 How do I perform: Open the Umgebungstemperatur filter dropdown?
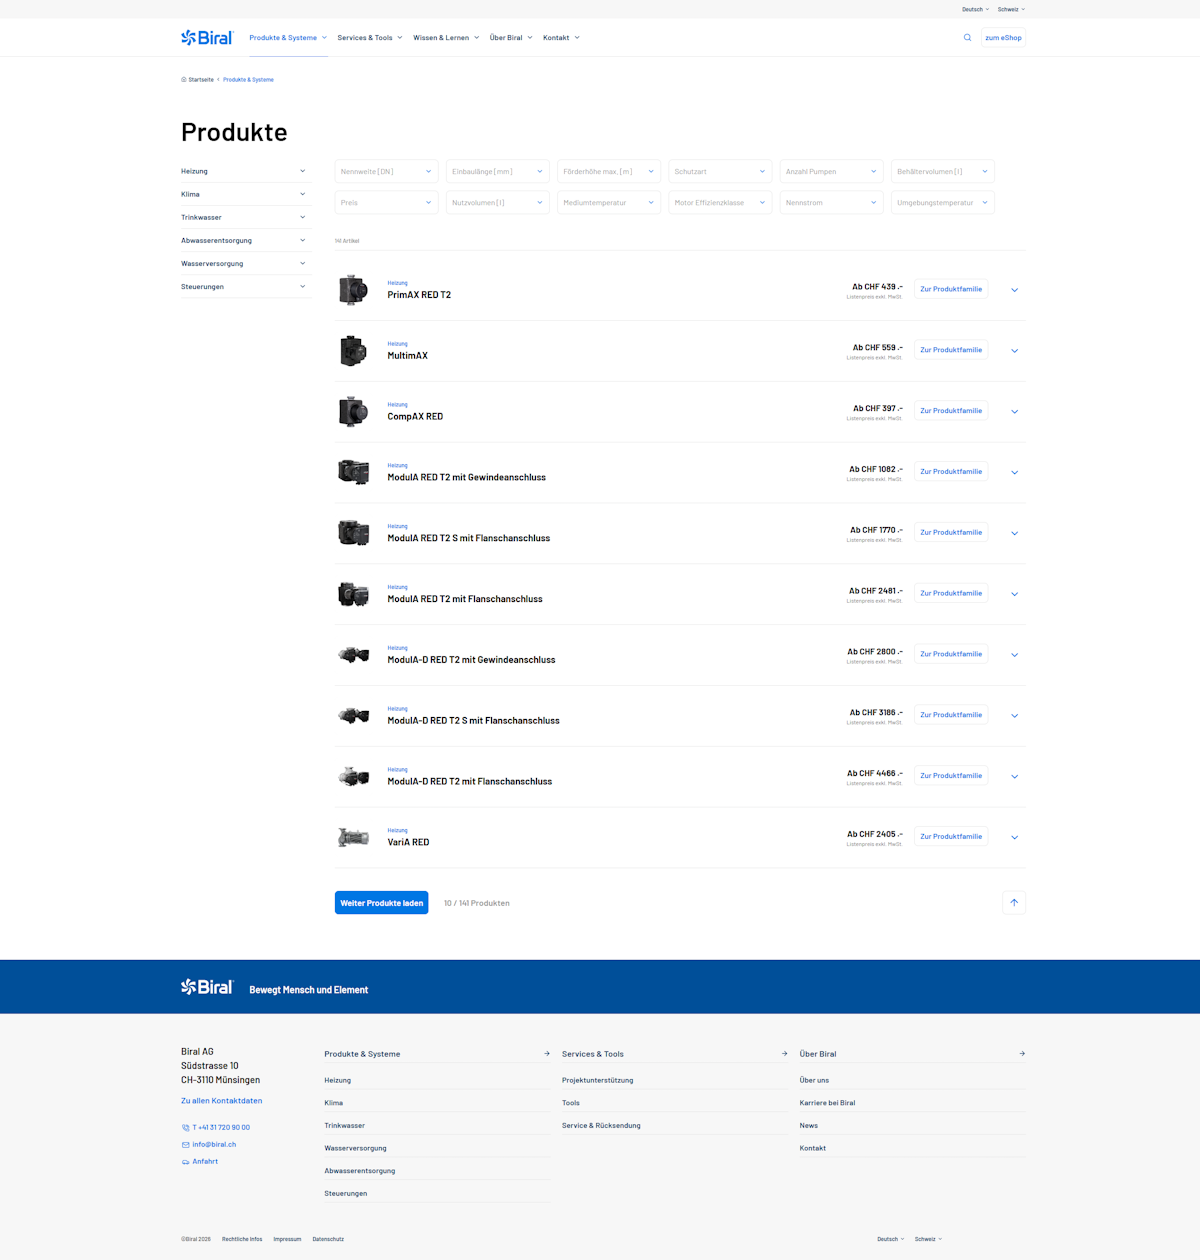click(943, 202)
